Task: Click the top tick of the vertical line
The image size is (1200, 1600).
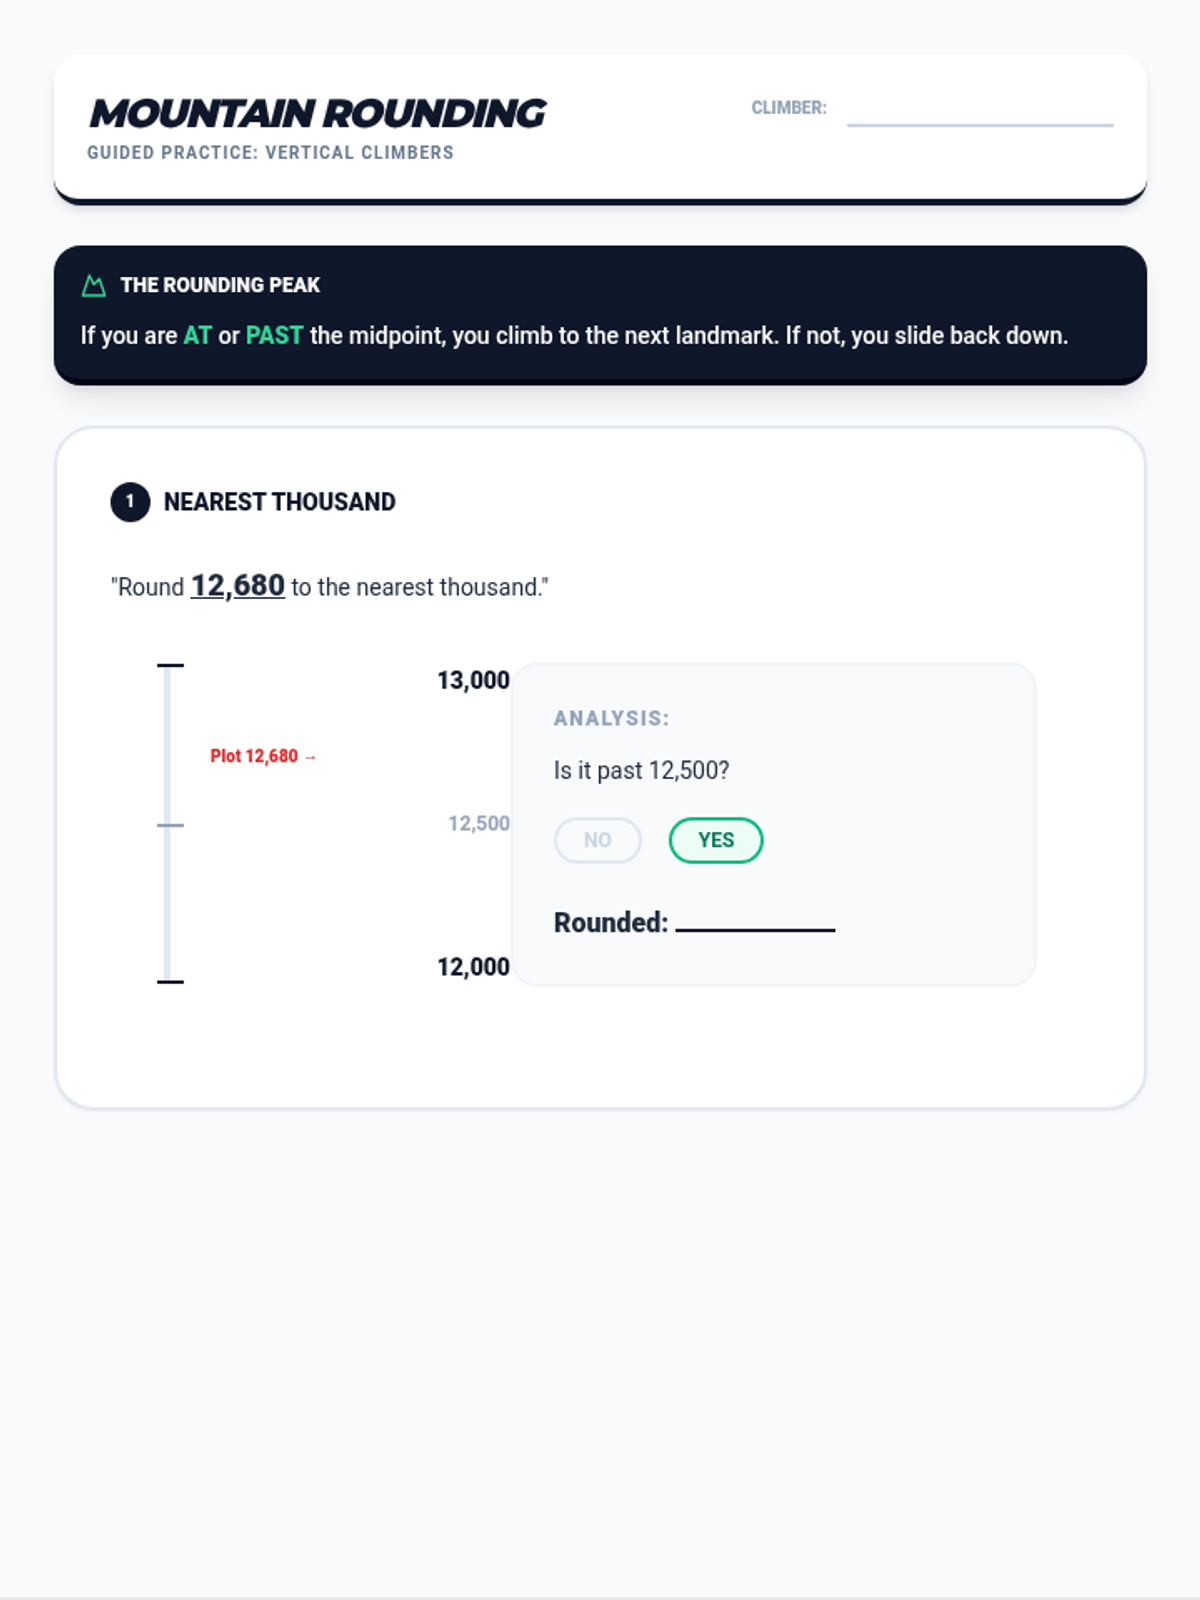Action: (170, 665)
